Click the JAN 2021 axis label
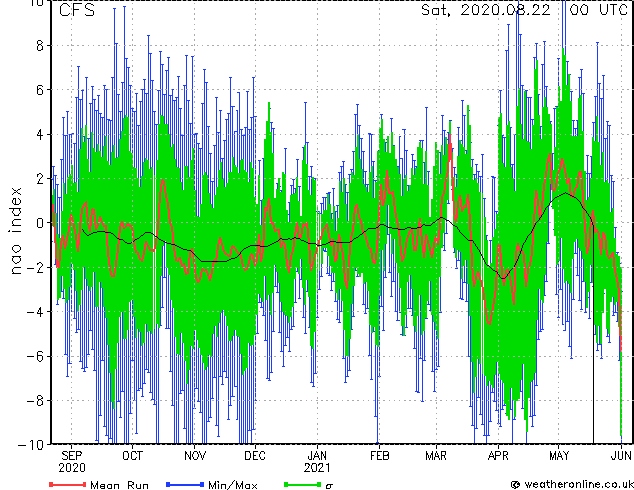Image resolution: width=634 pixels, height=490 pixels. pyautogui.click(x=317, y=462)
